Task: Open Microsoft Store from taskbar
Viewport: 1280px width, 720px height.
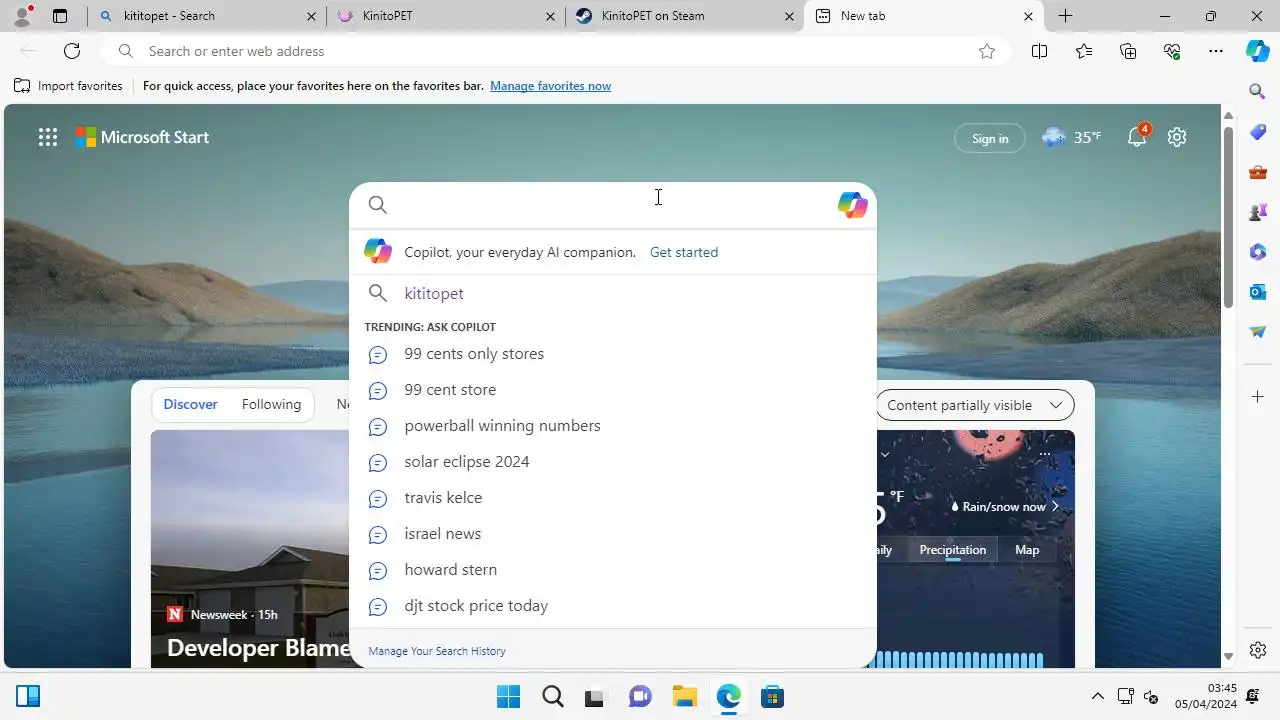Action: pos(772,696)
